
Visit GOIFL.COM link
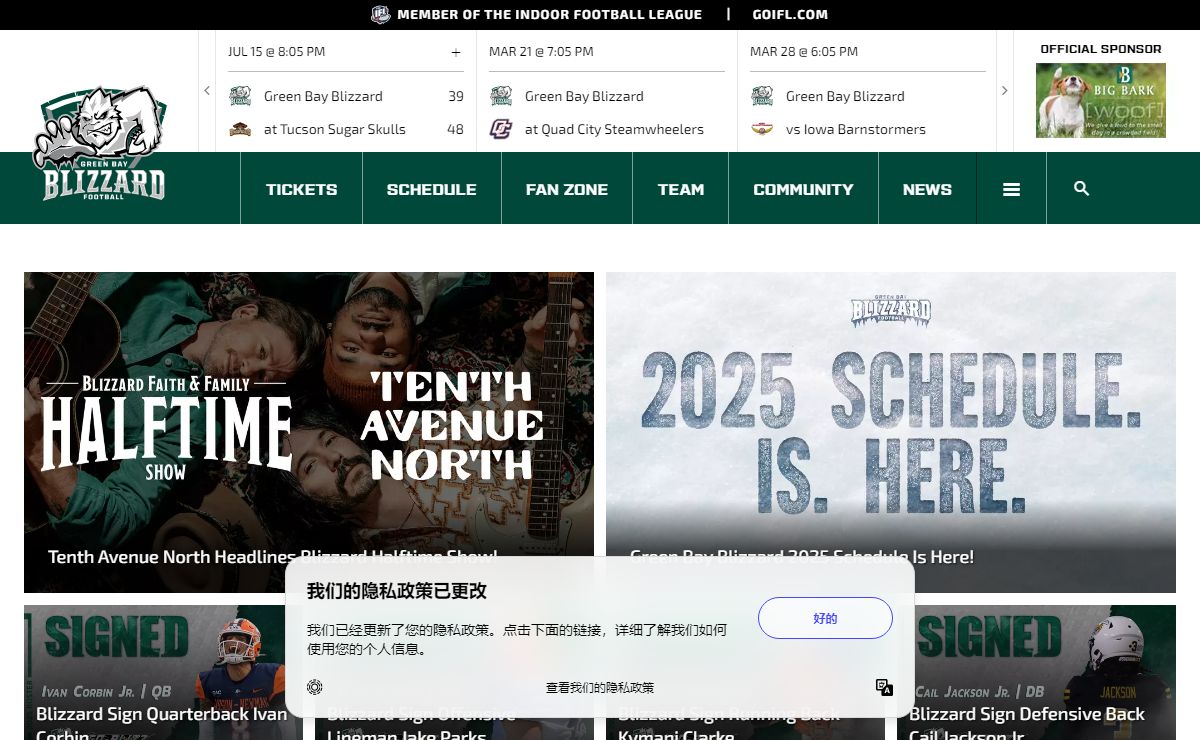click(790, 15)
